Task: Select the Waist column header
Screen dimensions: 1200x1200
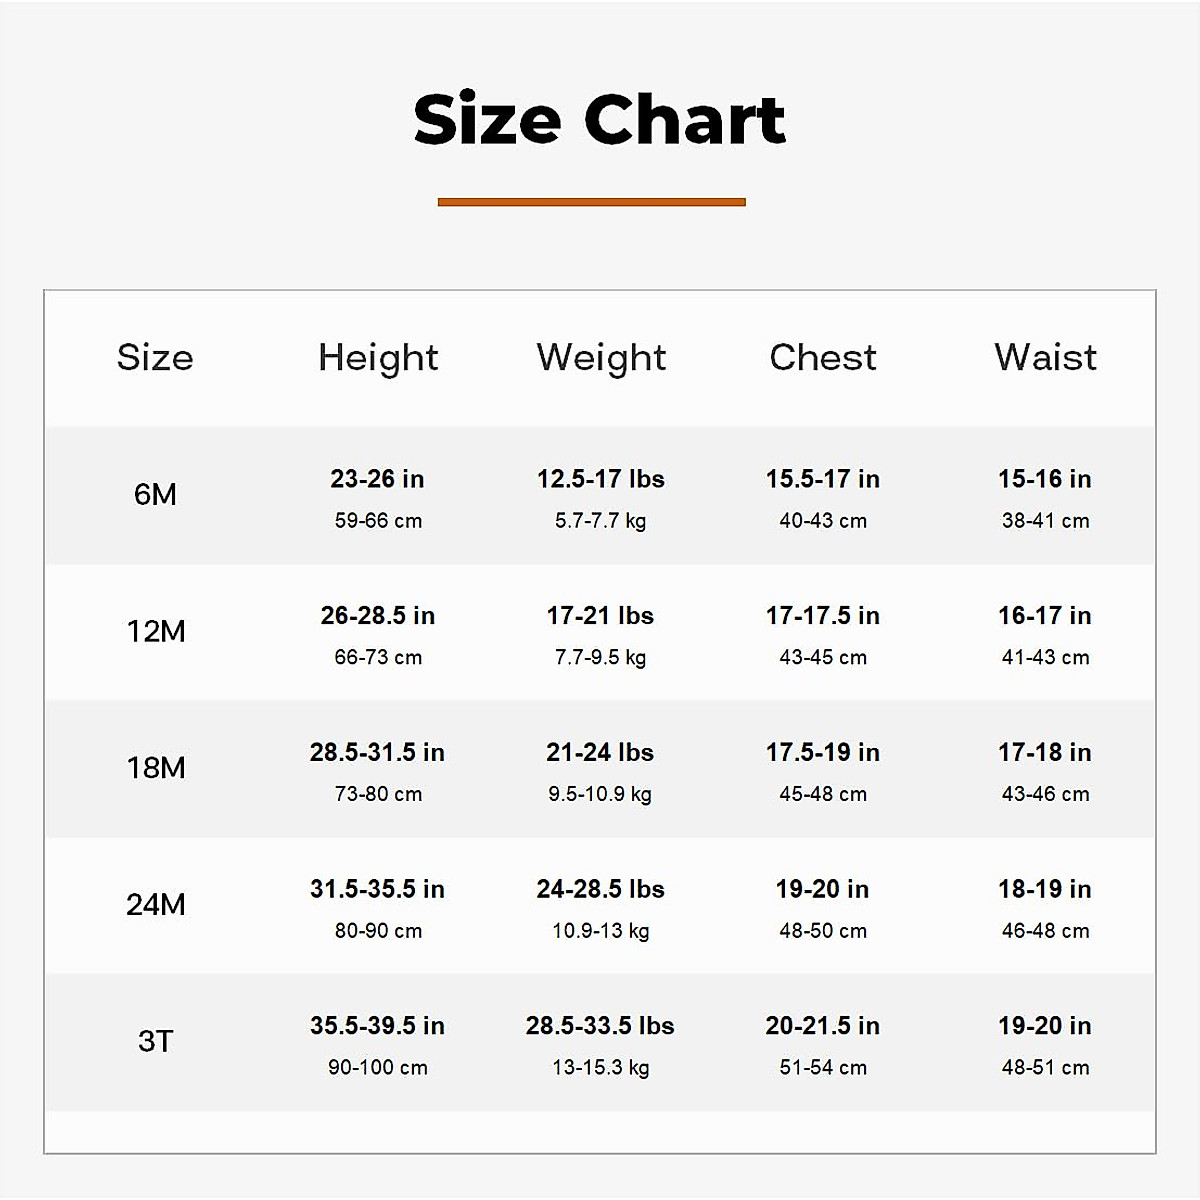Action: click(x=1045, y=357)
